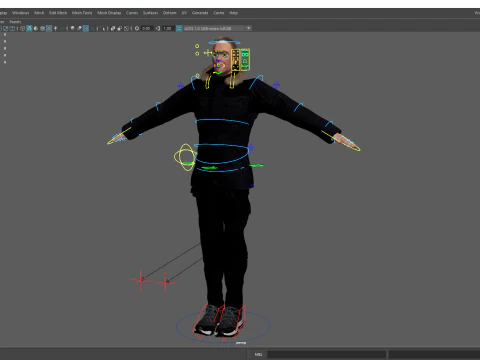Screen dimensions: 480x360
Task: Open the ACES view transform dropdown
Action: click(217, 28)
